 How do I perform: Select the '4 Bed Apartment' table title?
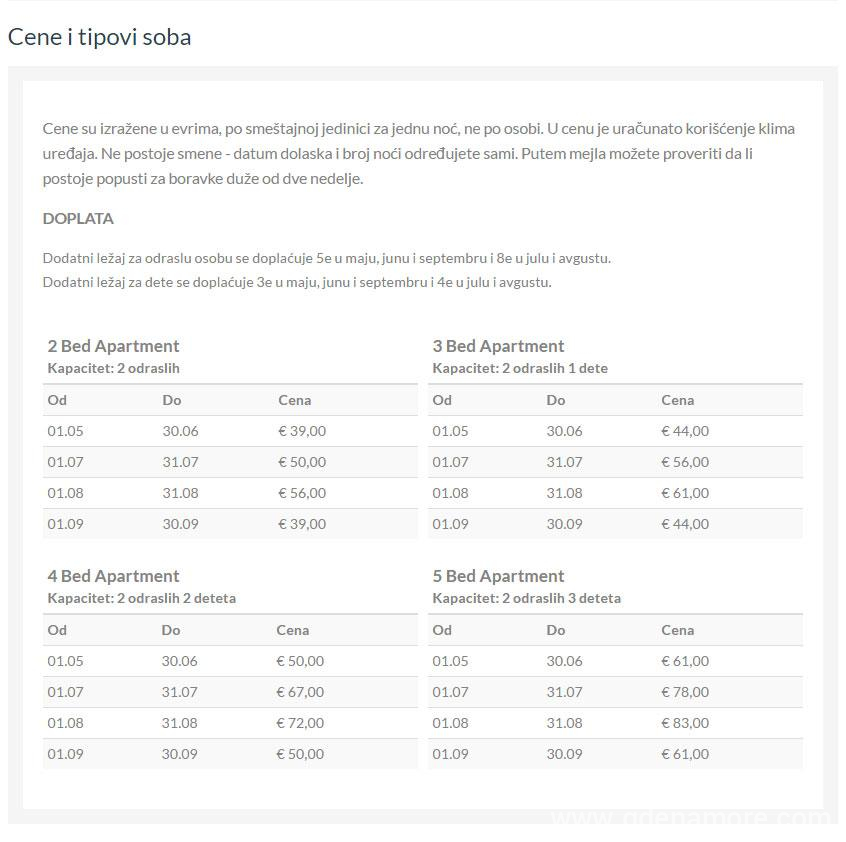[114, 576]
